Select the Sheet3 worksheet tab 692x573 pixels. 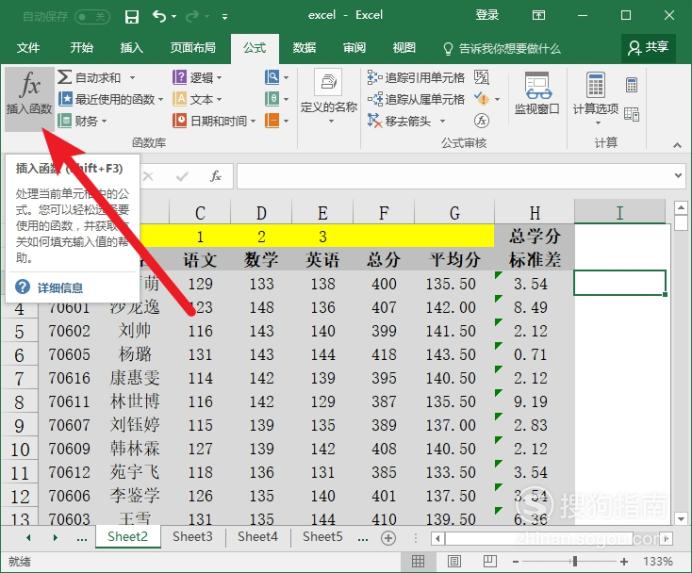192,537
